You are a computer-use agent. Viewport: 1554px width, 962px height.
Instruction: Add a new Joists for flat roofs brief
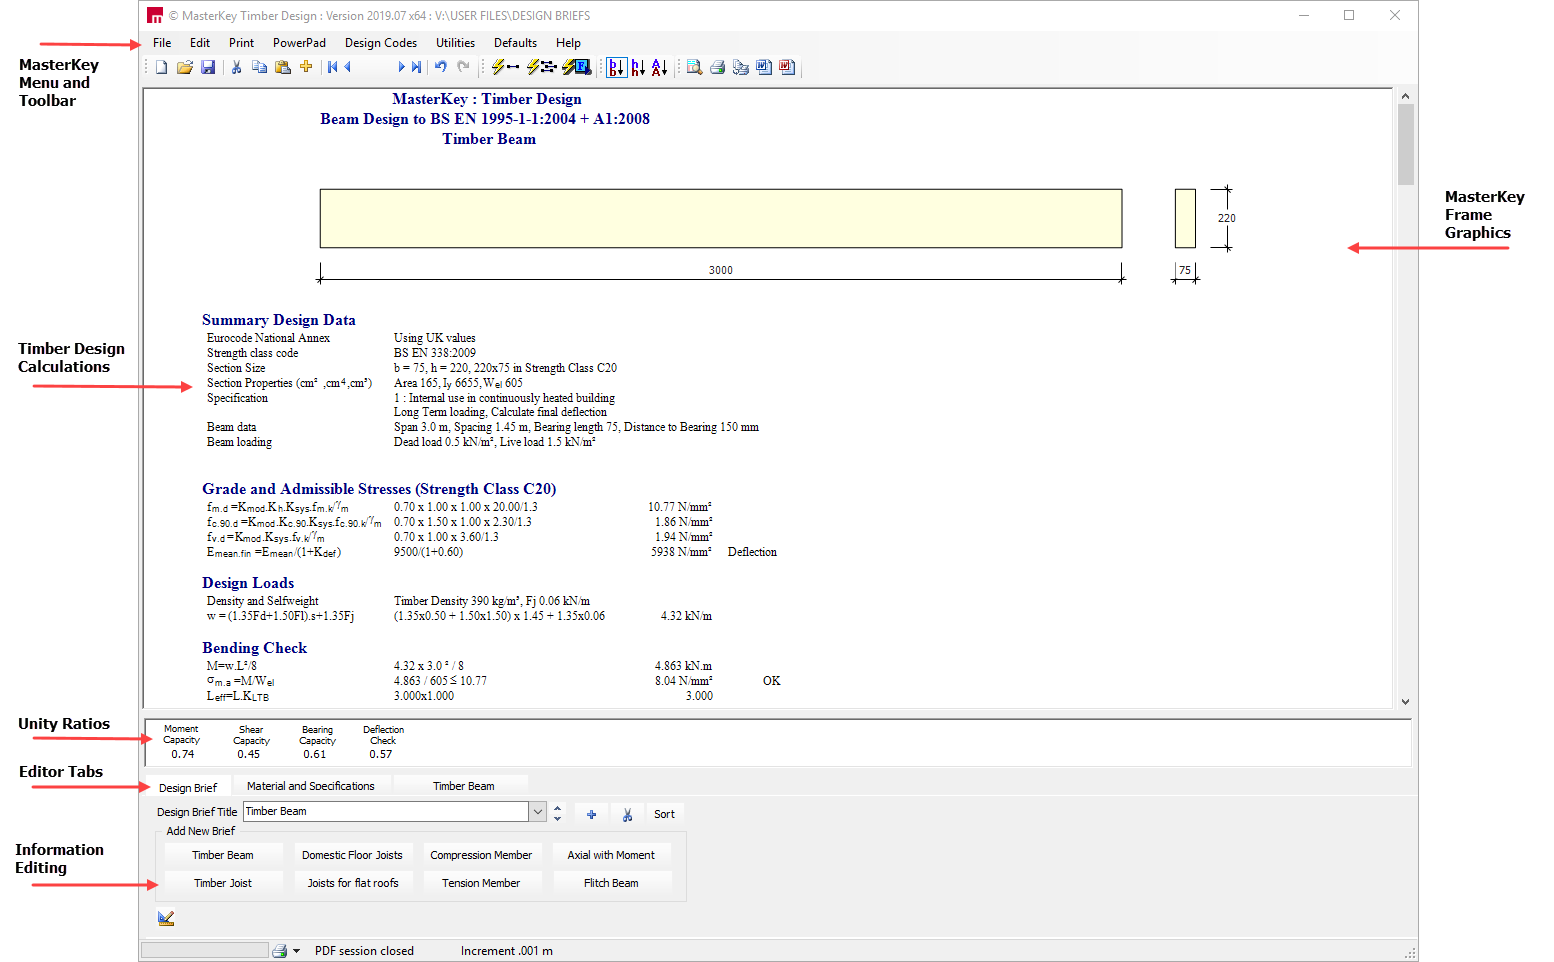coord(352,883)
